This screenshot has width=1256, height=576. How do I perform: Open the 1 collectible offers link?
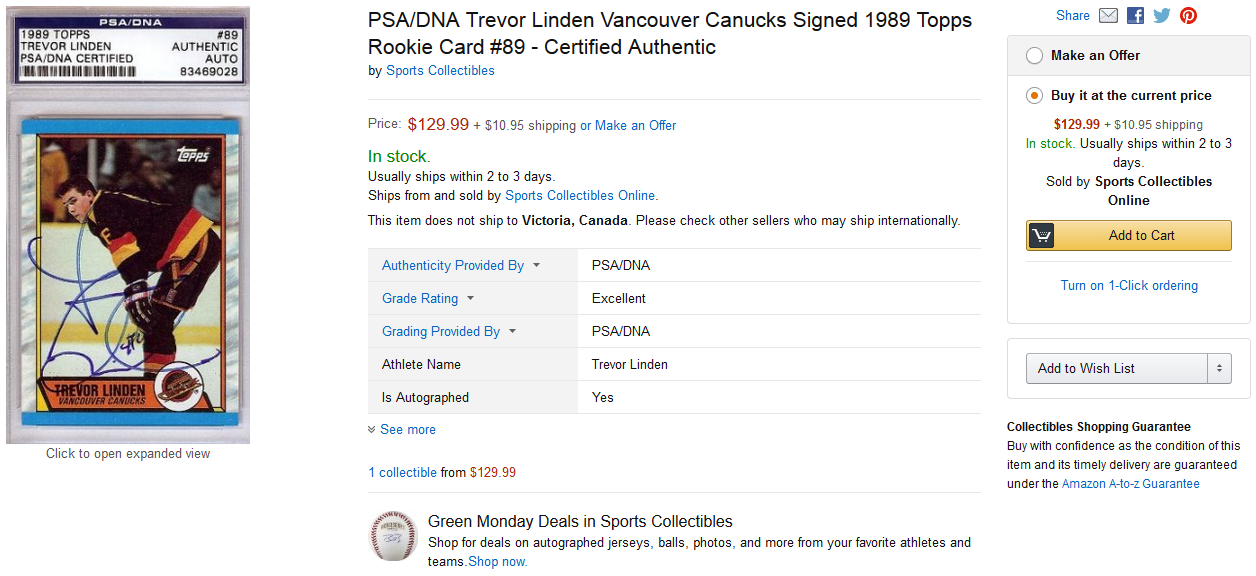(x=403, y=473)
